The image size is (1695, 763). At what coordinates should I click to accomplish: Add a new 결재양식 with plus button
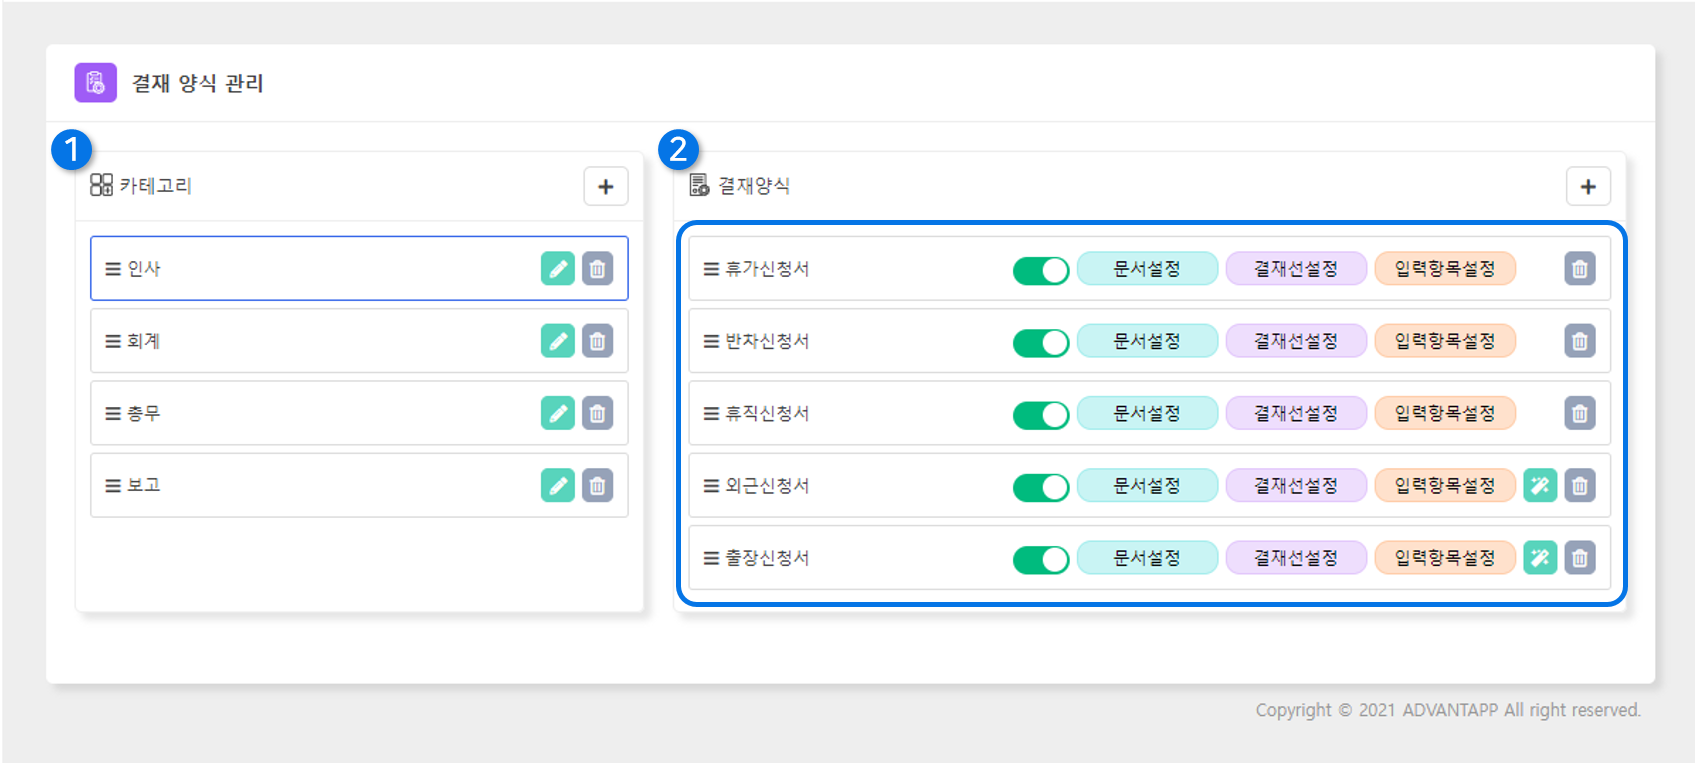[x=1587, y=187]
